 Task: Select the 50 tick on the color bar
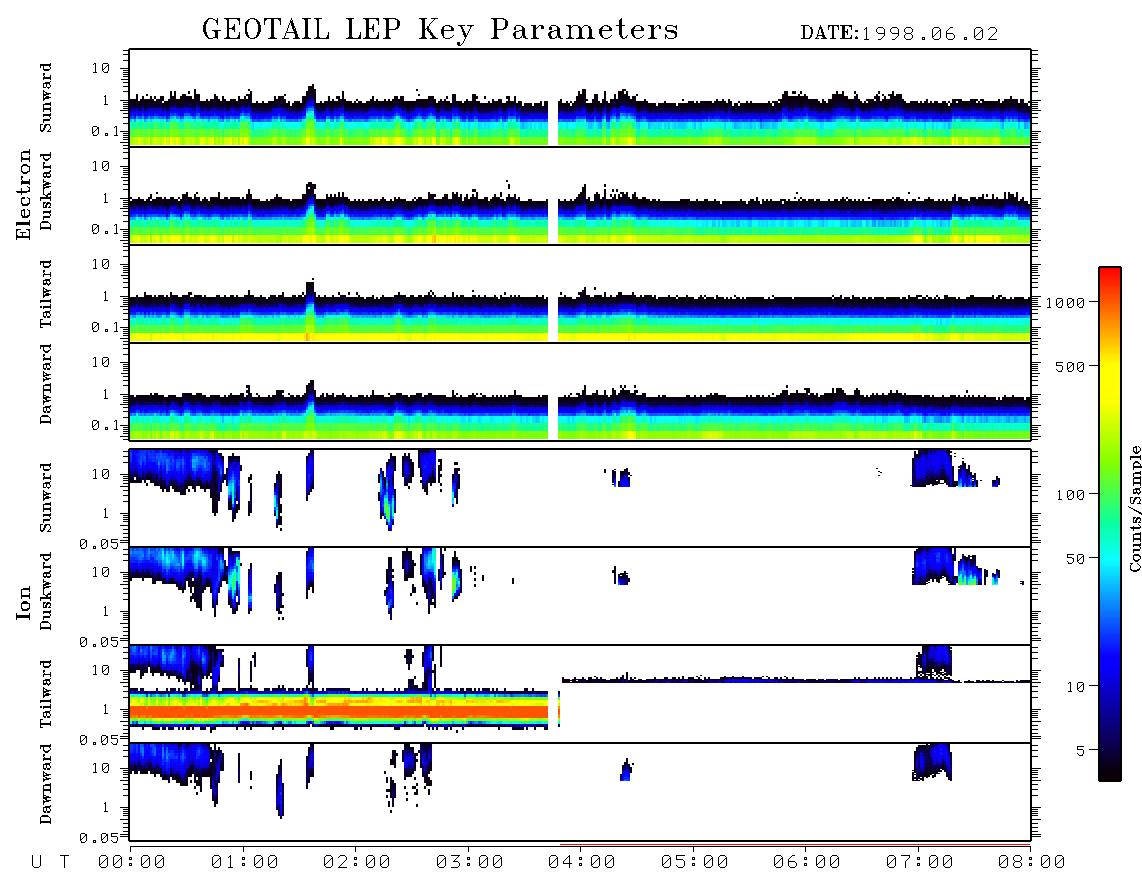coord(1075,559)
